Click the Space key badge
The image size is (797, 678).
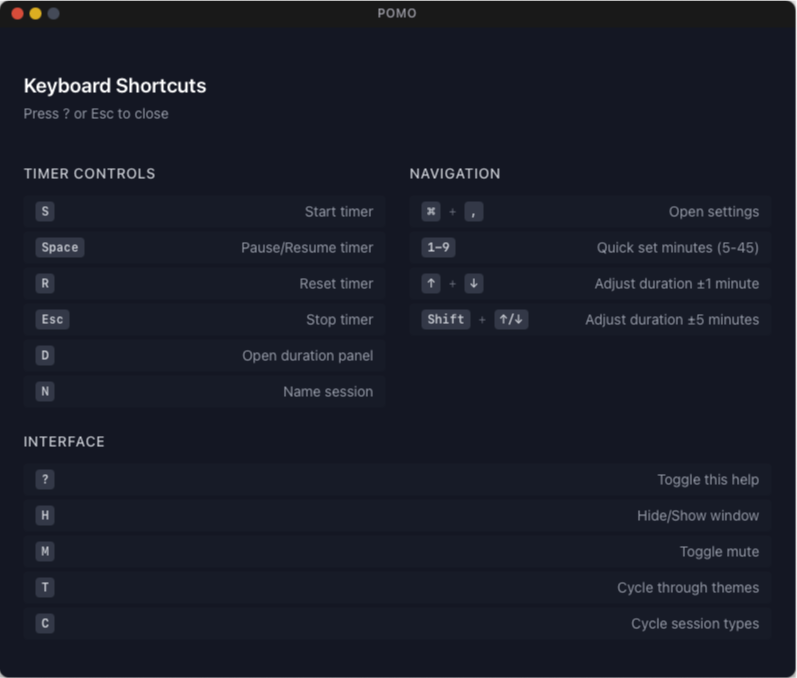pyautogui.click(x=60, y=248)
